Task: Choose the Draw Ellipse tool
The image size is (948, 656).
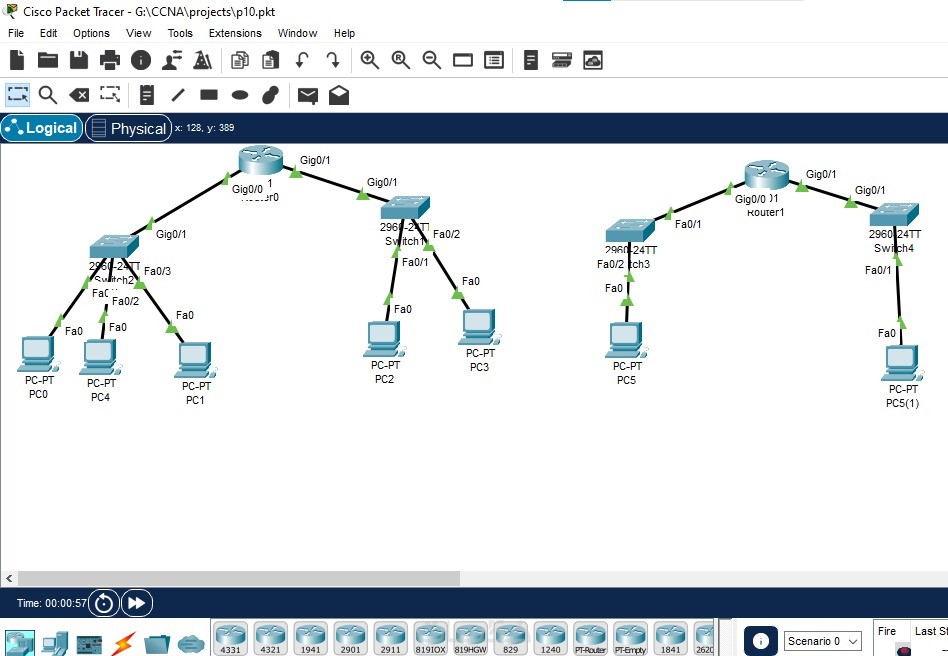Action: click(240, 95)
